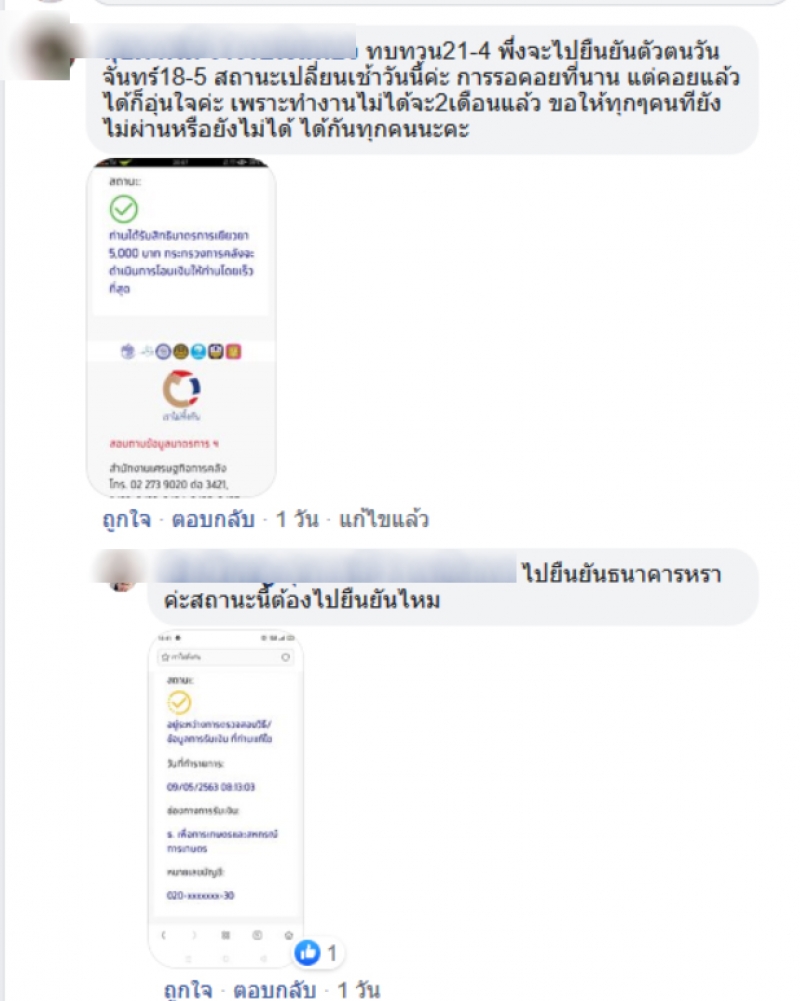
Task: Reply to second comment via ตอบกลับ
Action: [x=275, y=990]
